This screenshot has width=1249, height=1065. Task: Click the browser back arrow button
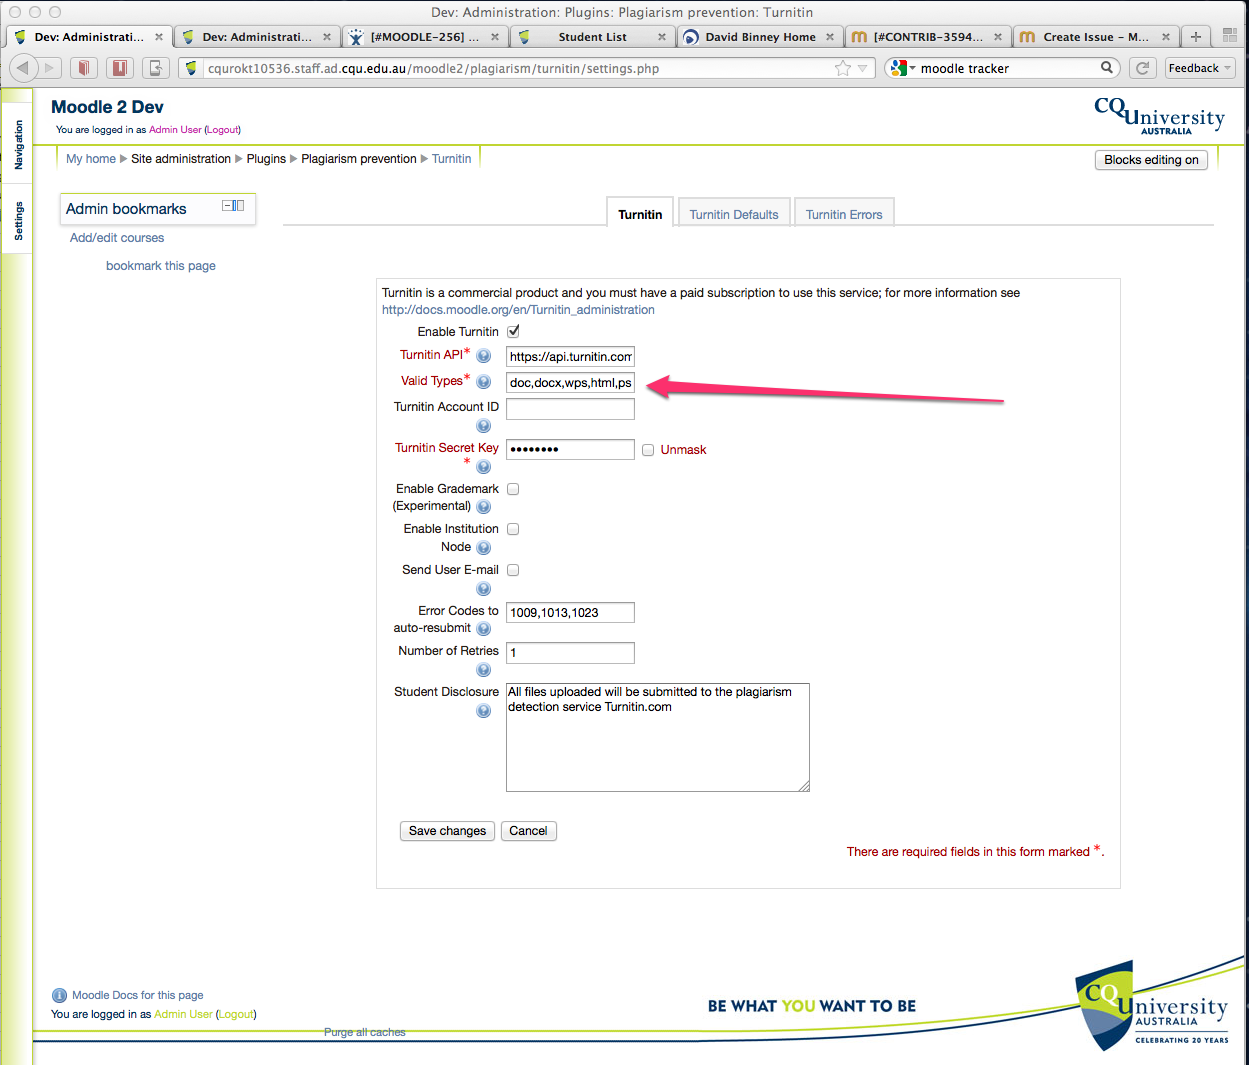click(22, 68)
